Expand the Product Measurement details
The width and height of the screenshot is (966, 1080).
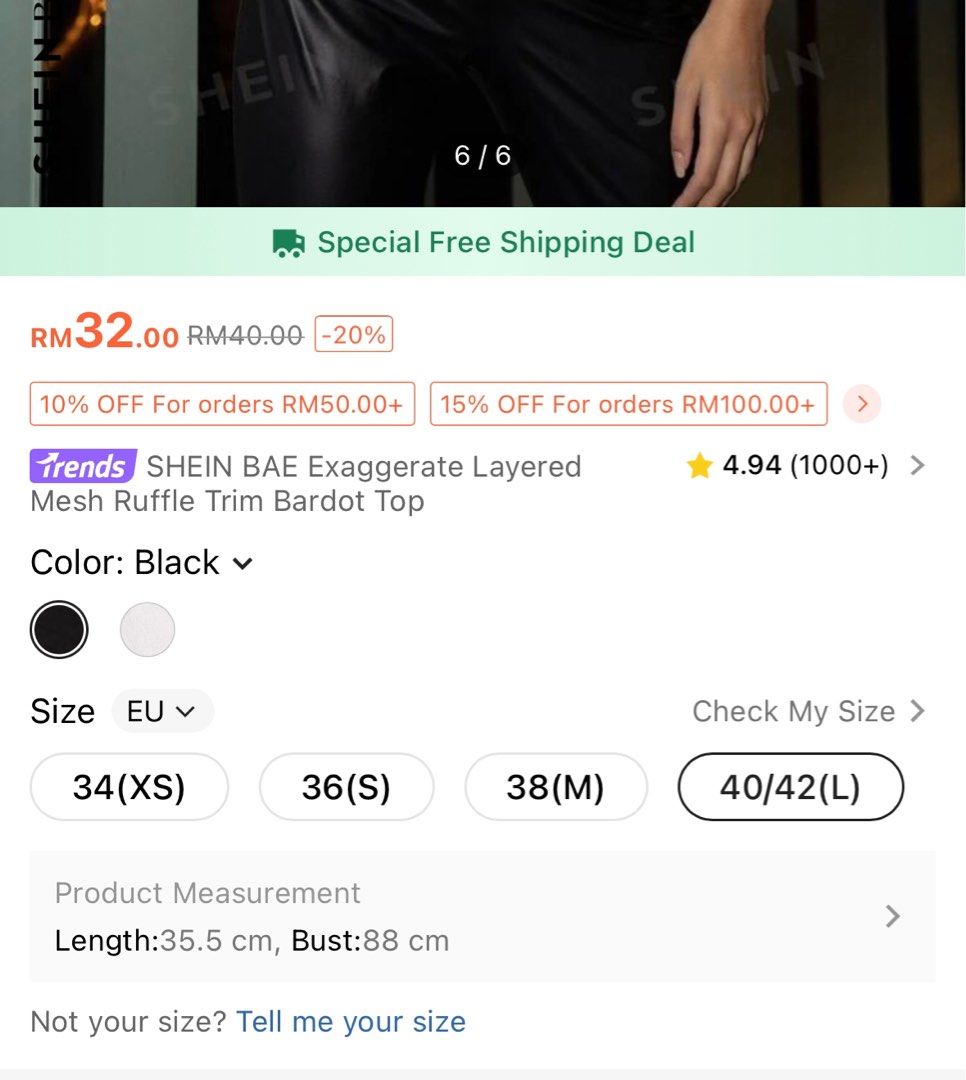[893, 916]
